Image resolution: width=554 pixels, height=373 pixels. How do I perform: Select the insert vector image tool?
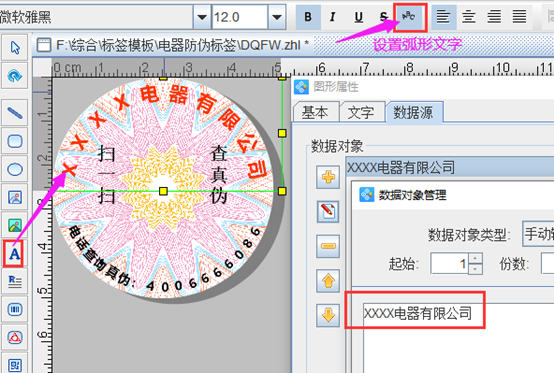tap(14, 197)
